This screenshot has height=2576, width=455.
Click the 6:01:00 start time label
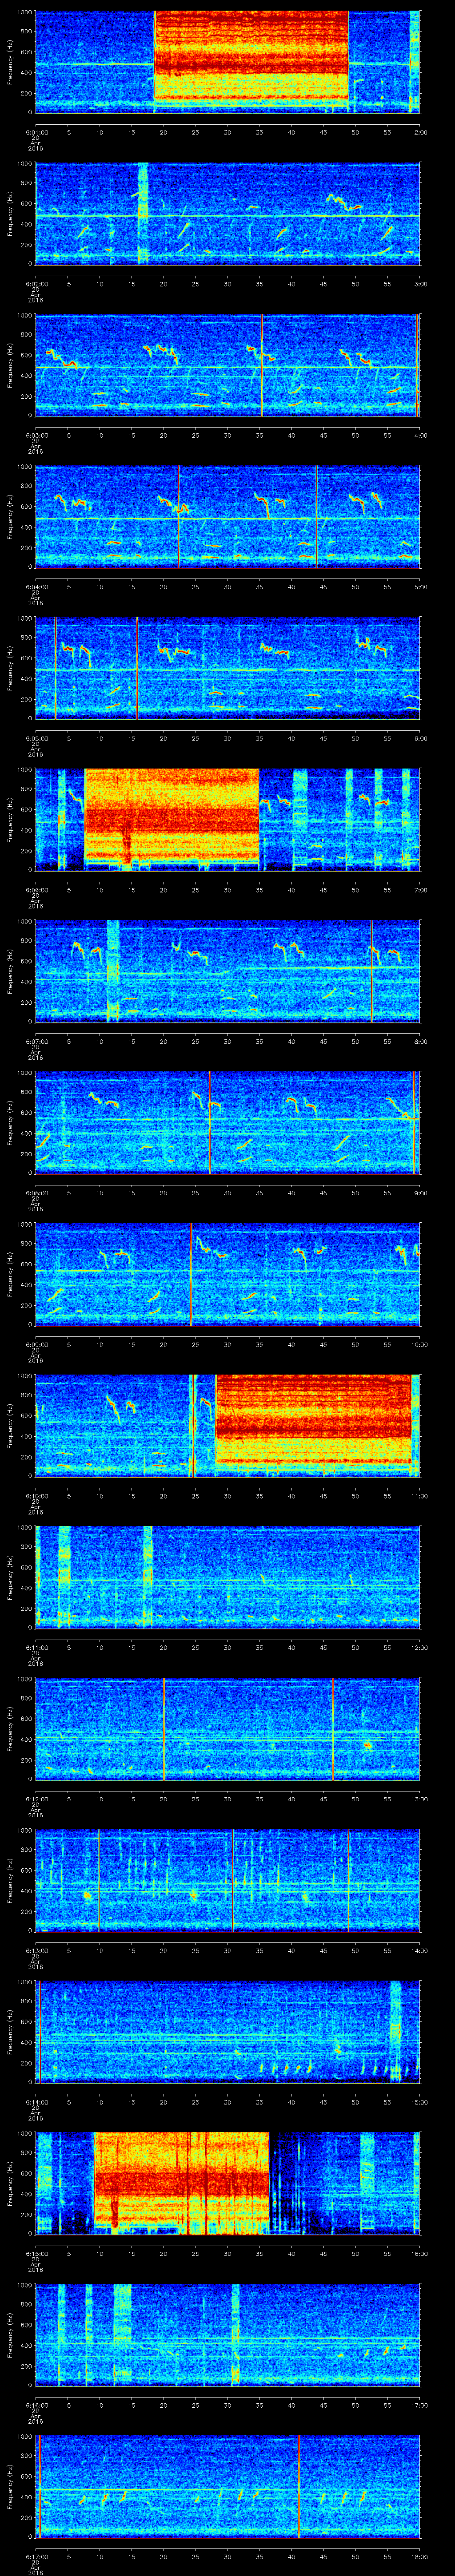36,131
